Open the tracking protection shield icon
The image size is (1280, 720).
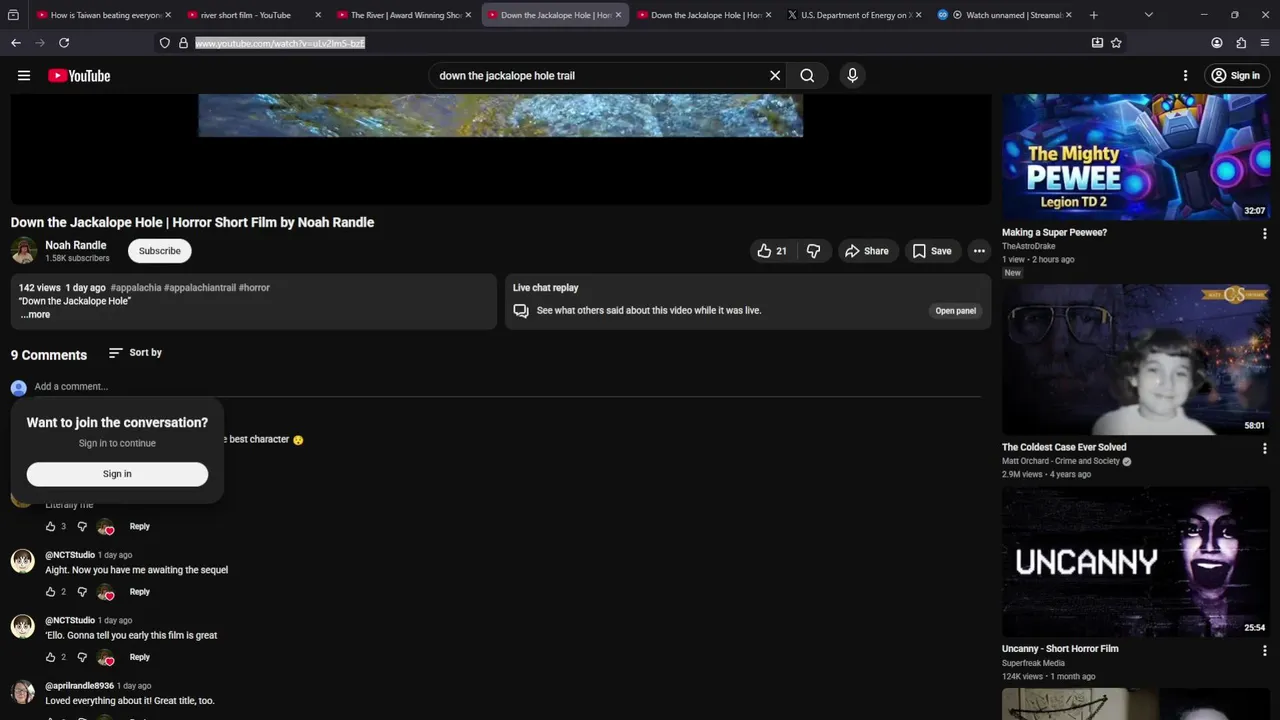pos(165,43)
